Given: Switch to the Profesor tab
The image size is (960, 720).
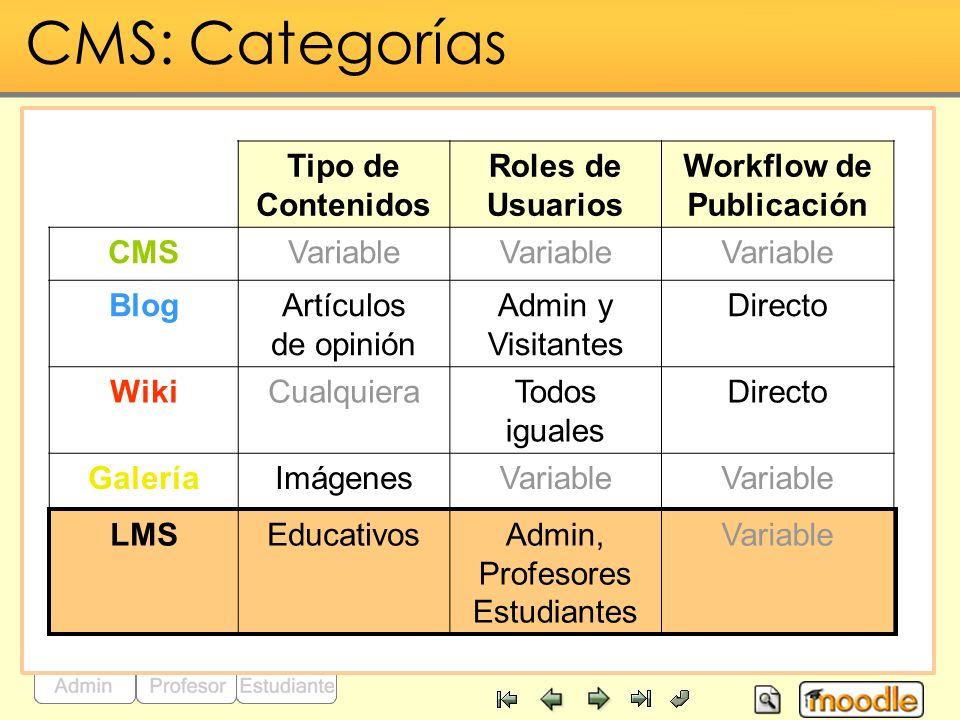Looking at the screenshot, I should [187, 688].
